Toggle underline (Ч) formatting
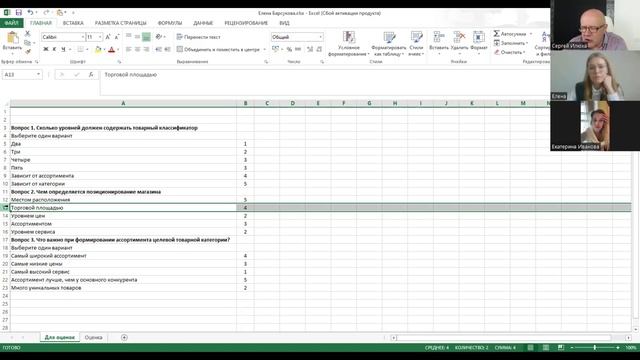 pyautogui.click(x=63, y=49)
